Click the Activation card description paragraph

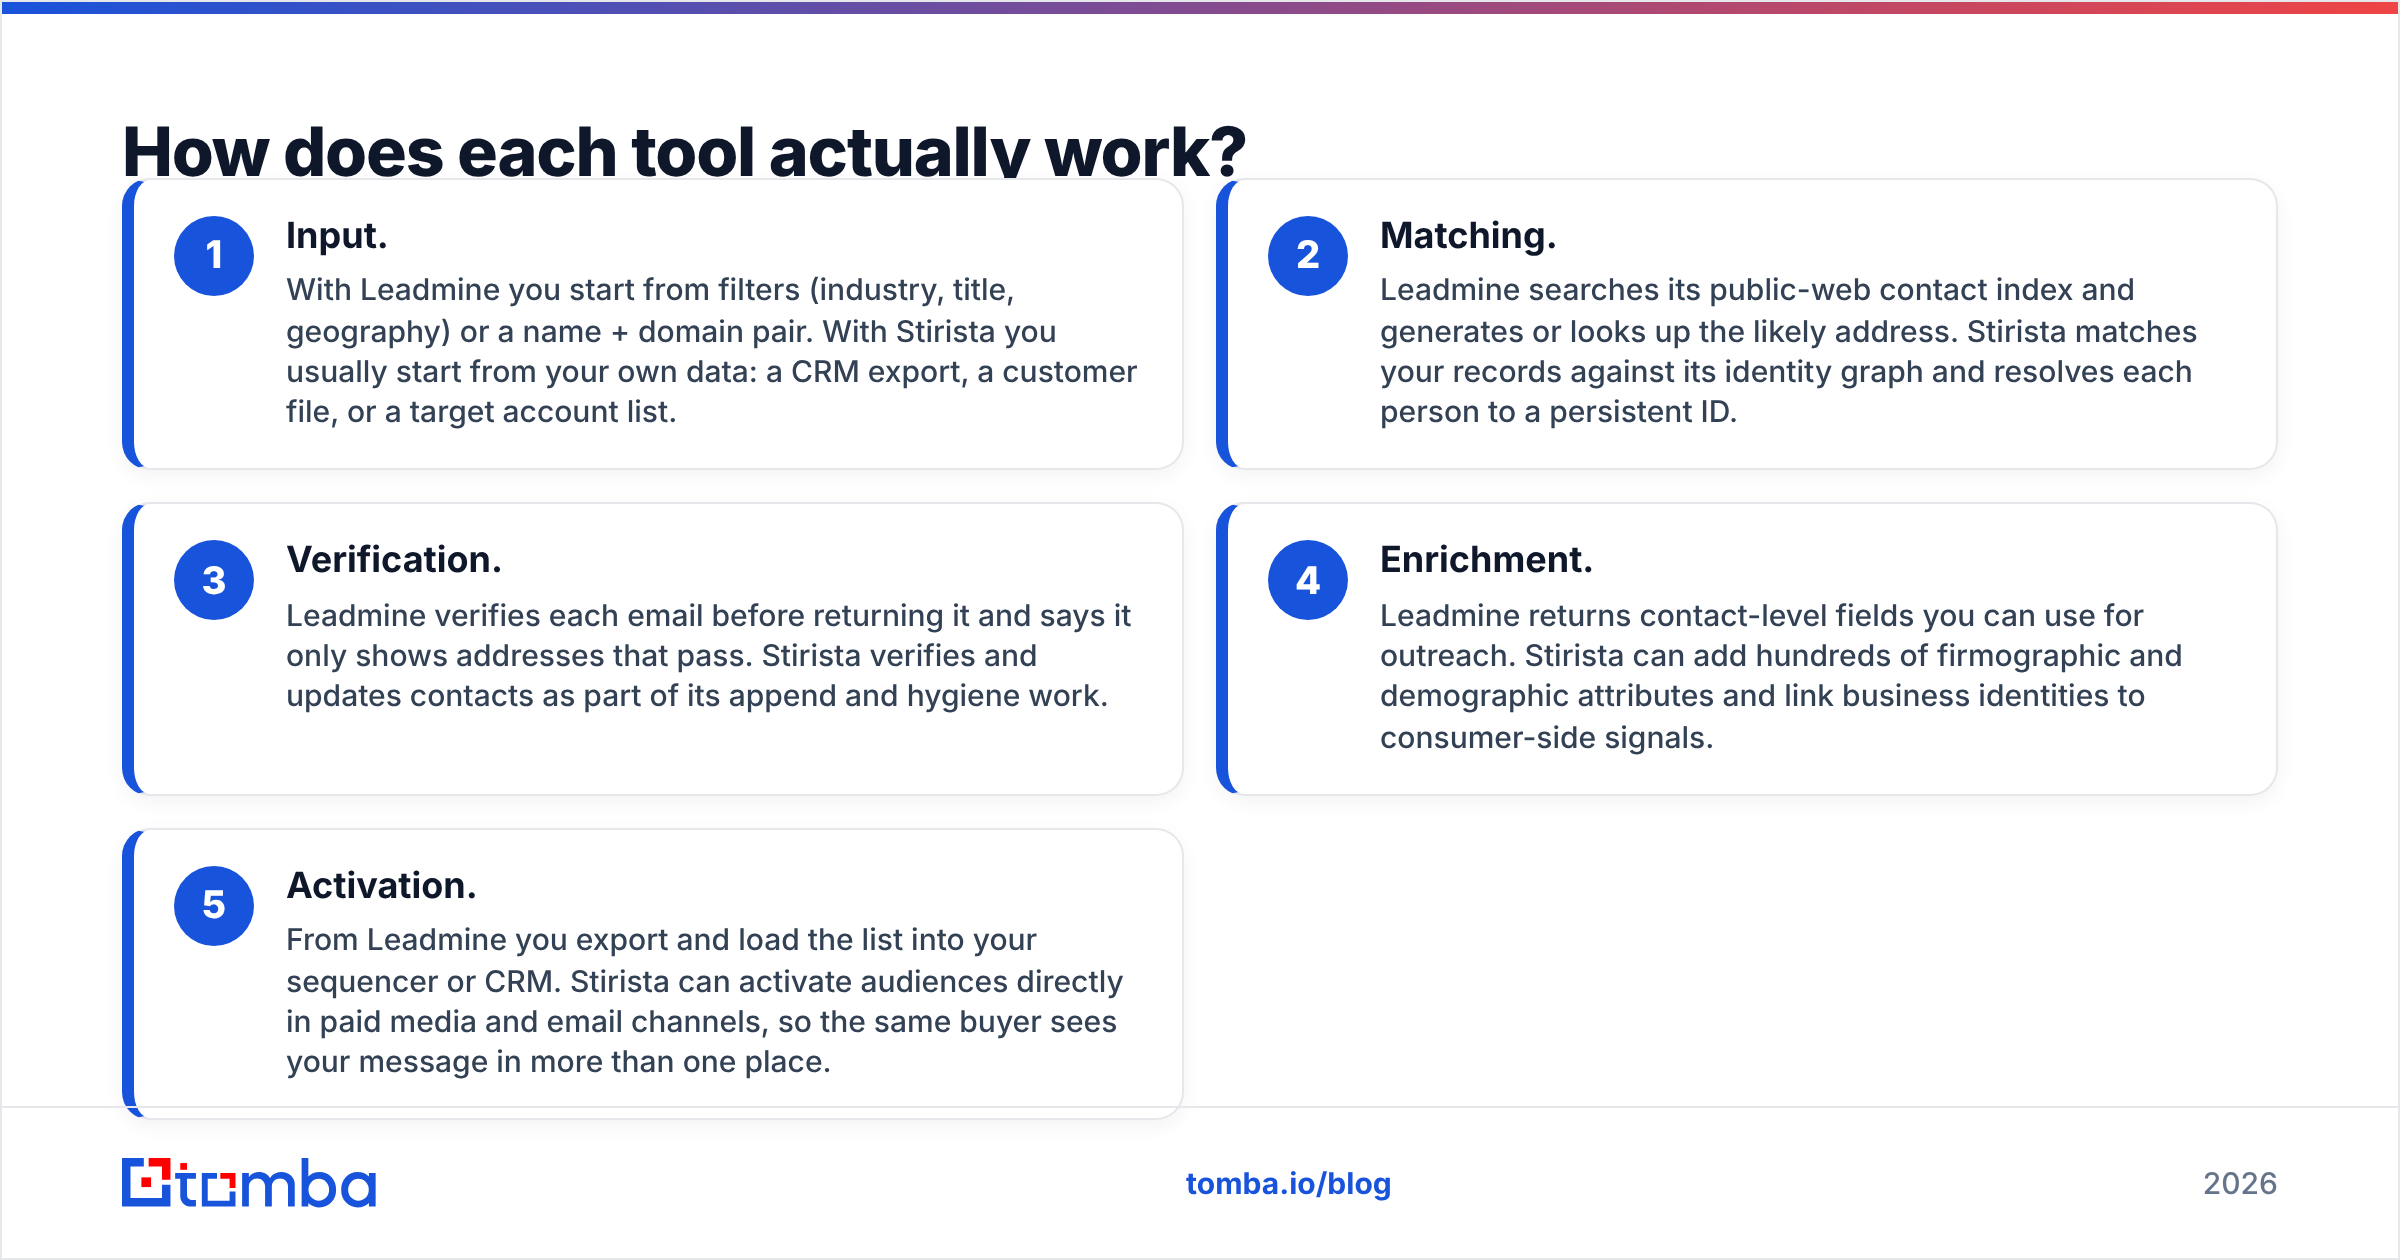(704, 1001)
